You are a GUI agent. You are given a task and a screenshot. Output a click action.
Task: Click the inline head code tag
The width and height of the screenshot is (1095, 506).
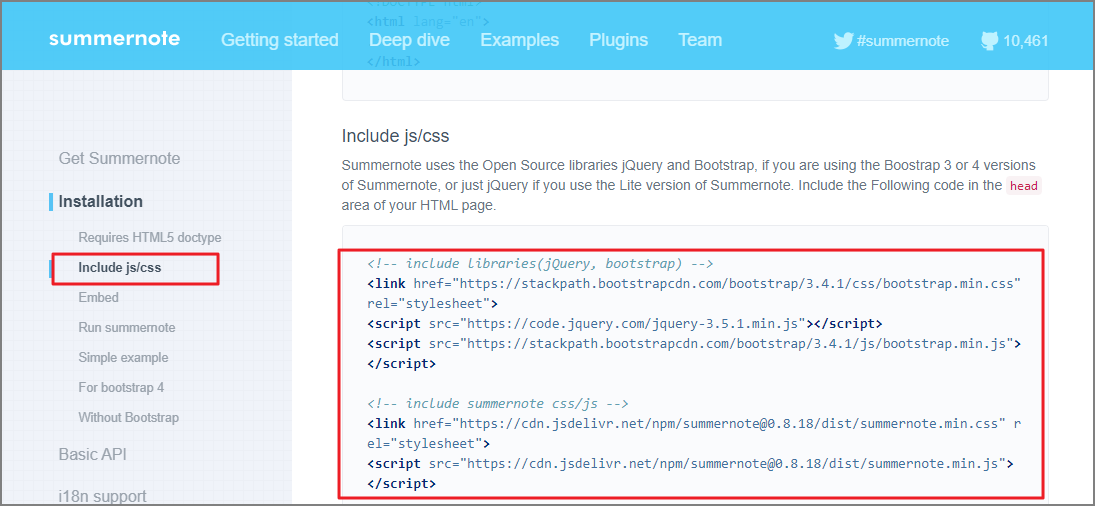[x=1024, y=186]
